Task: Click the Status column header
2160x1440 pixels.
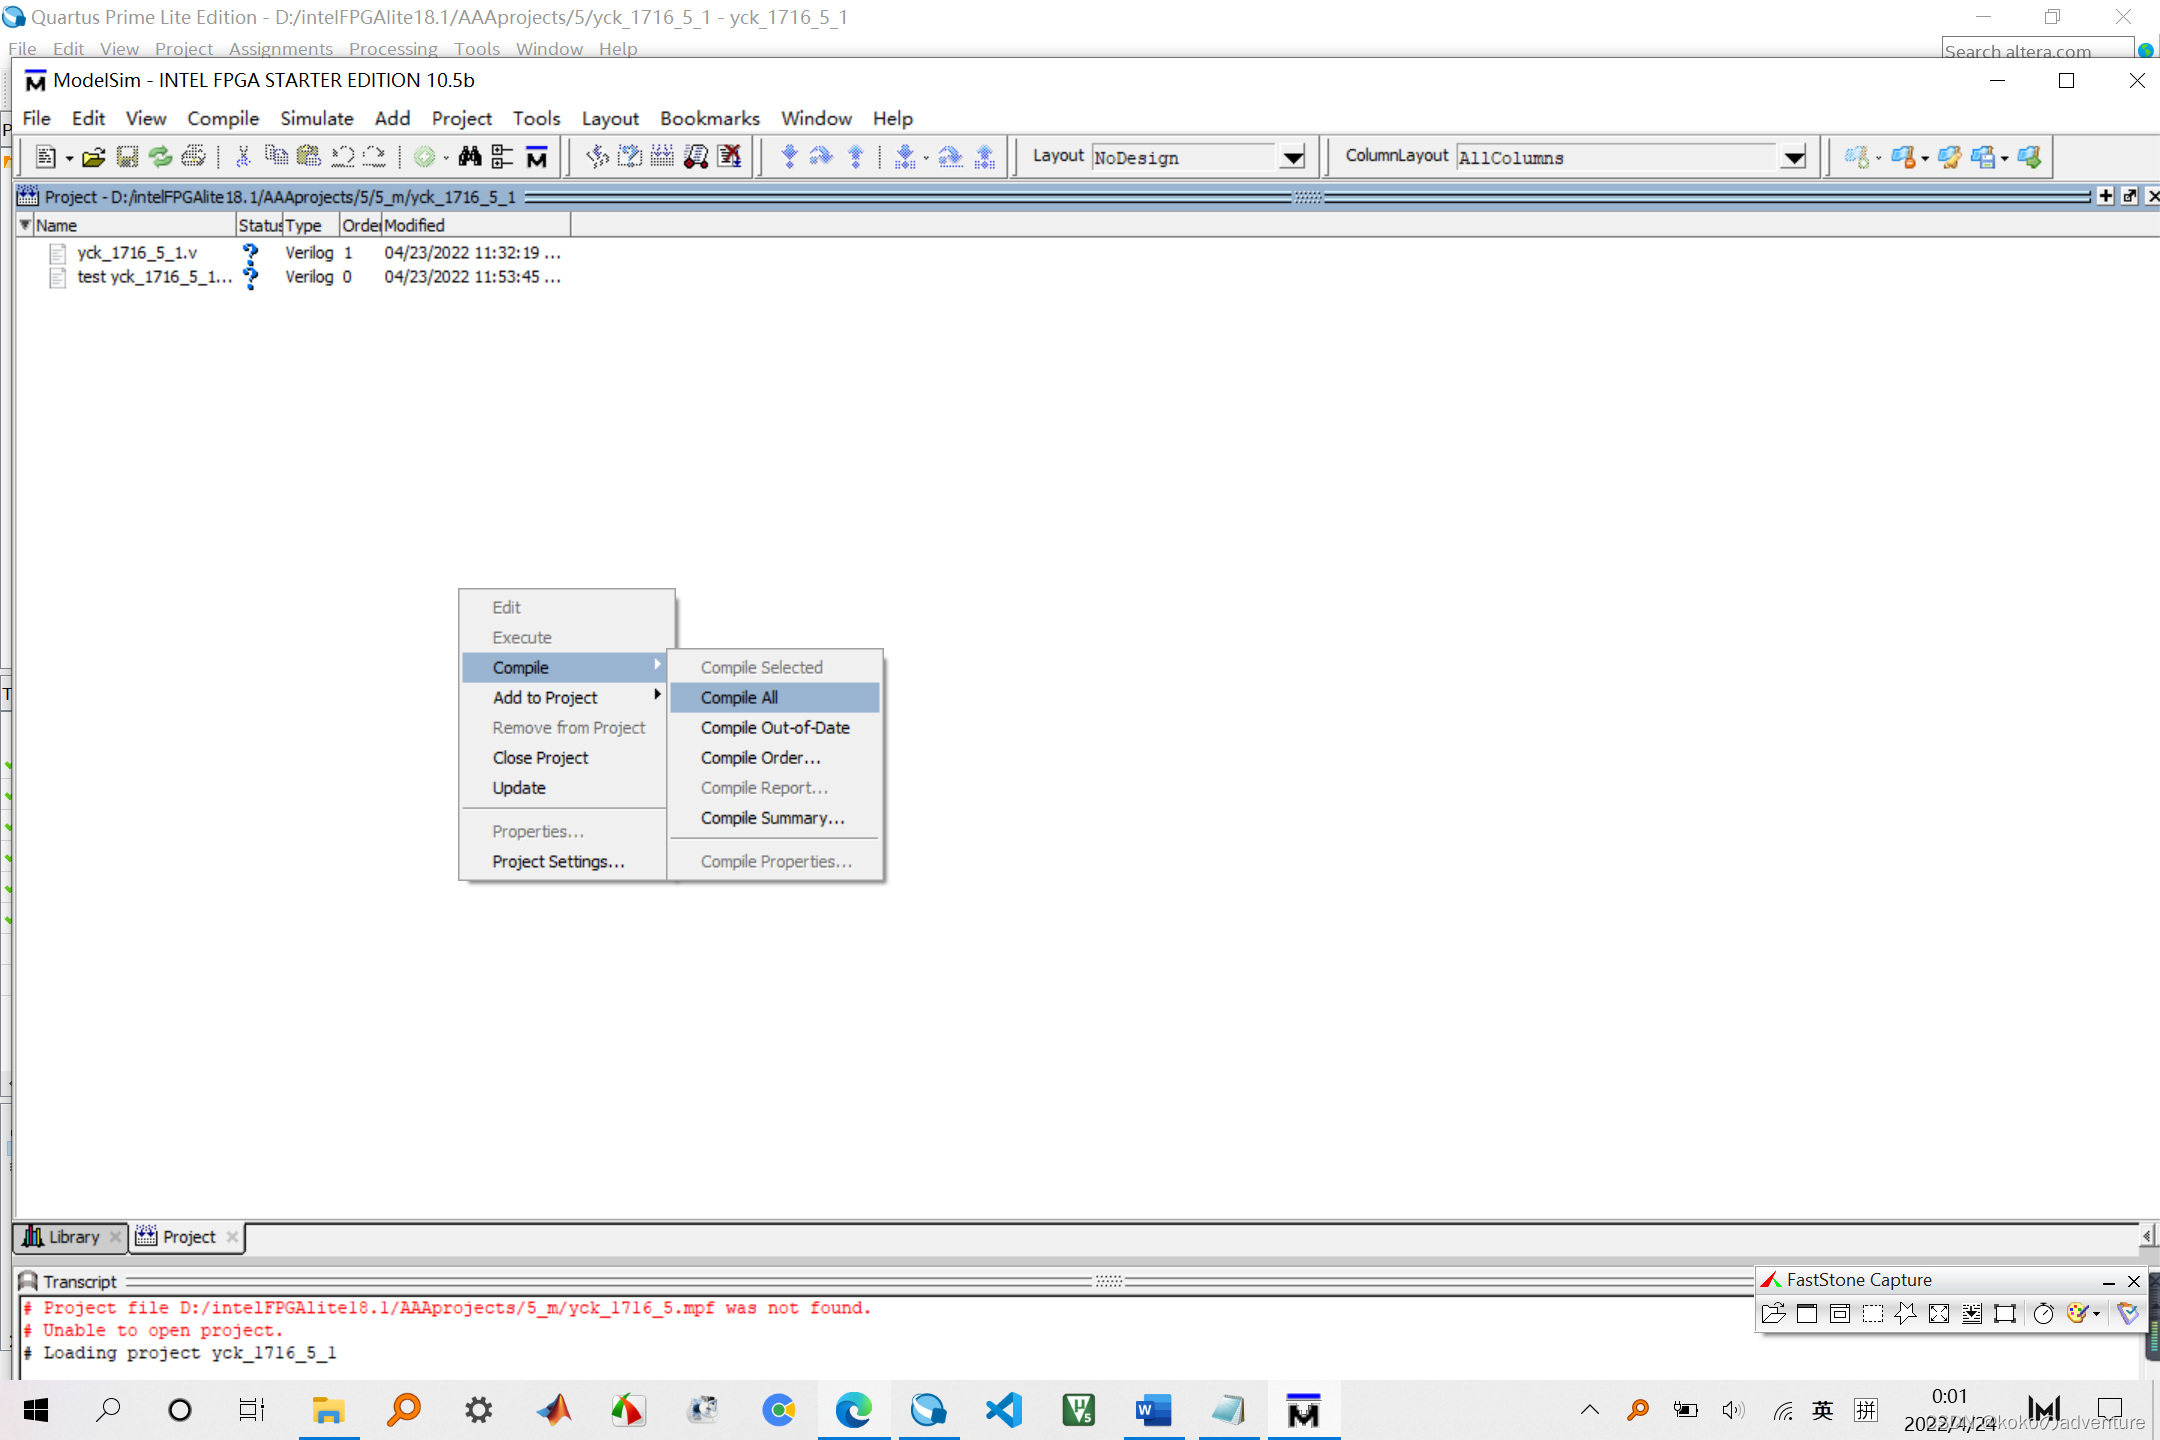Action: point(260,225)
